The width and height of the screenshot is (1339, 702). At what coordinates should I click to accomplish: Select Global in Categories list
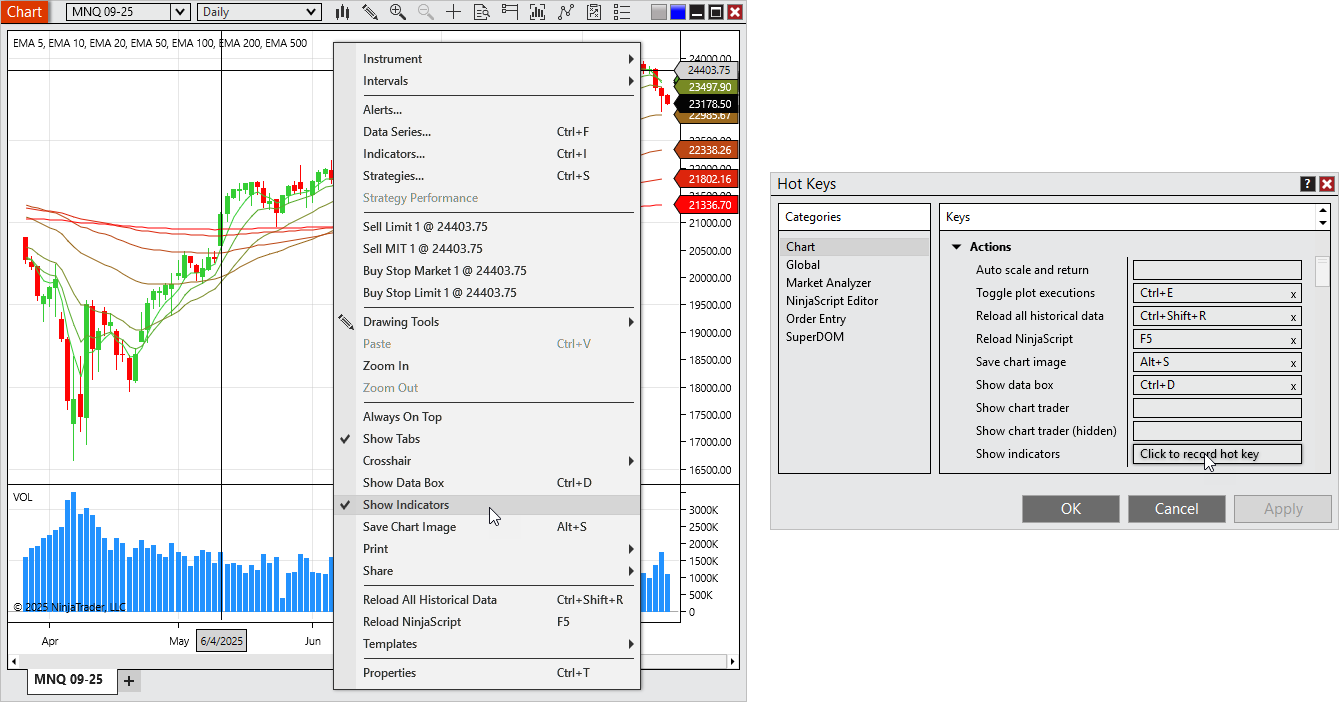click(803, 265)
